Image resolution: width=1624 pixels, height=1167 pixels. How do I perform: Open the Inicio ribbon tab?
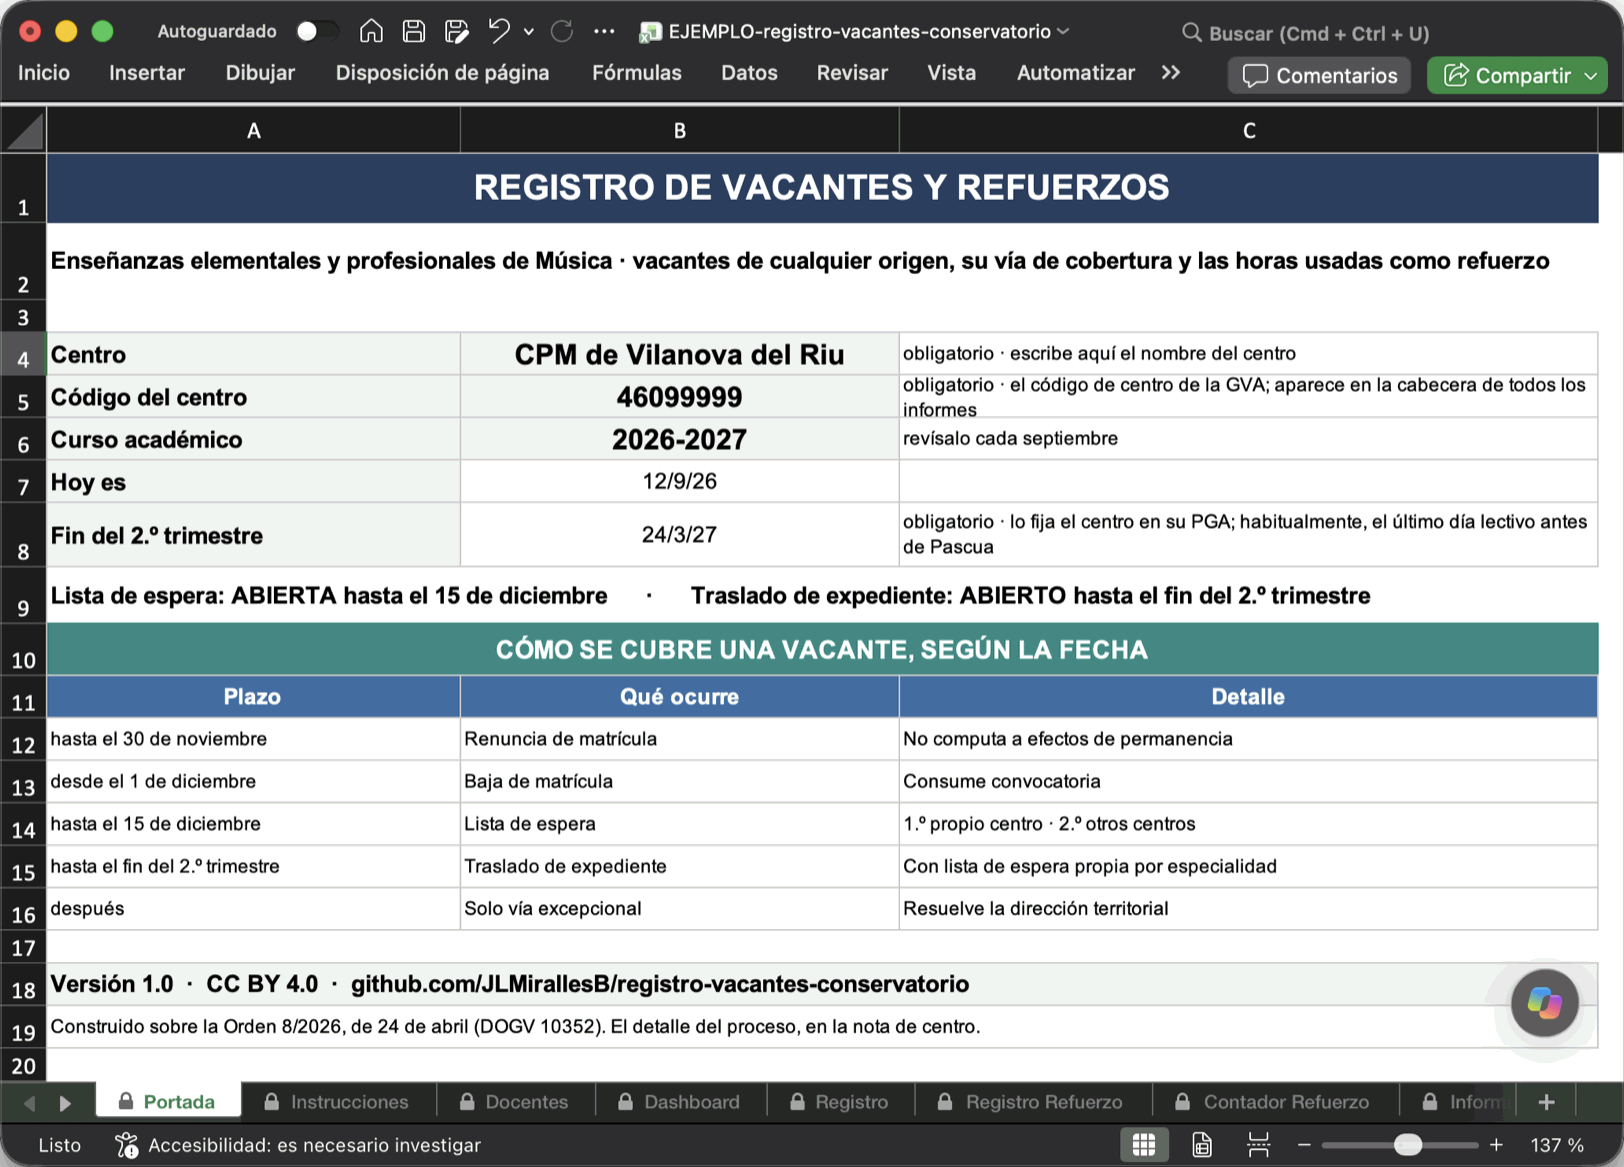[44, 73]
